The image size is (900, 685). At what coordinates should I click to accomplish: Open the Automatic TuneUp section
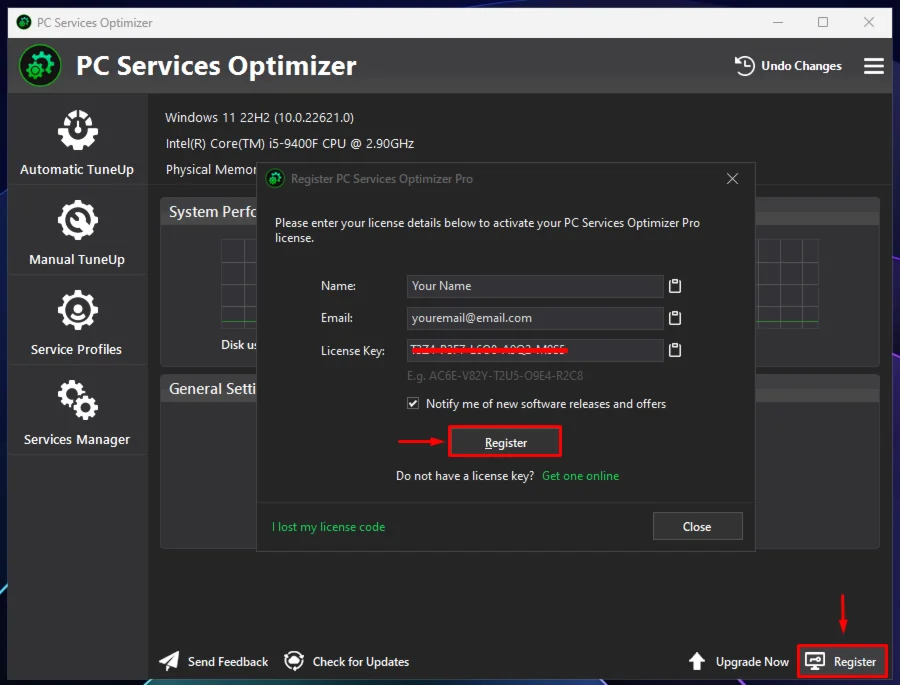pyautogui.click(x=77, y=142)
